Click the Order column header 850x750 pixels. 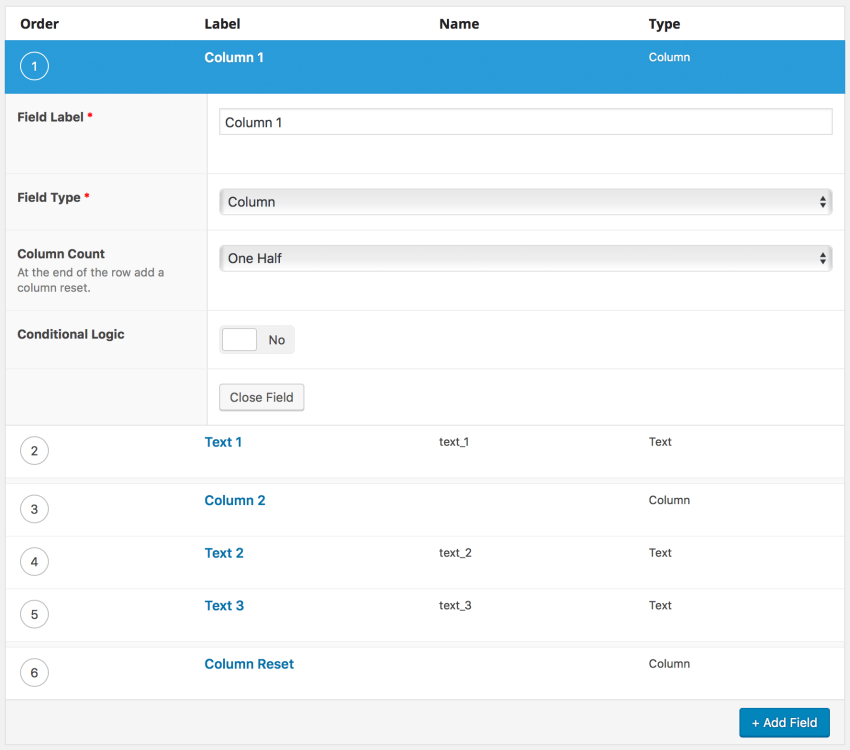click(x=40, y=24)
